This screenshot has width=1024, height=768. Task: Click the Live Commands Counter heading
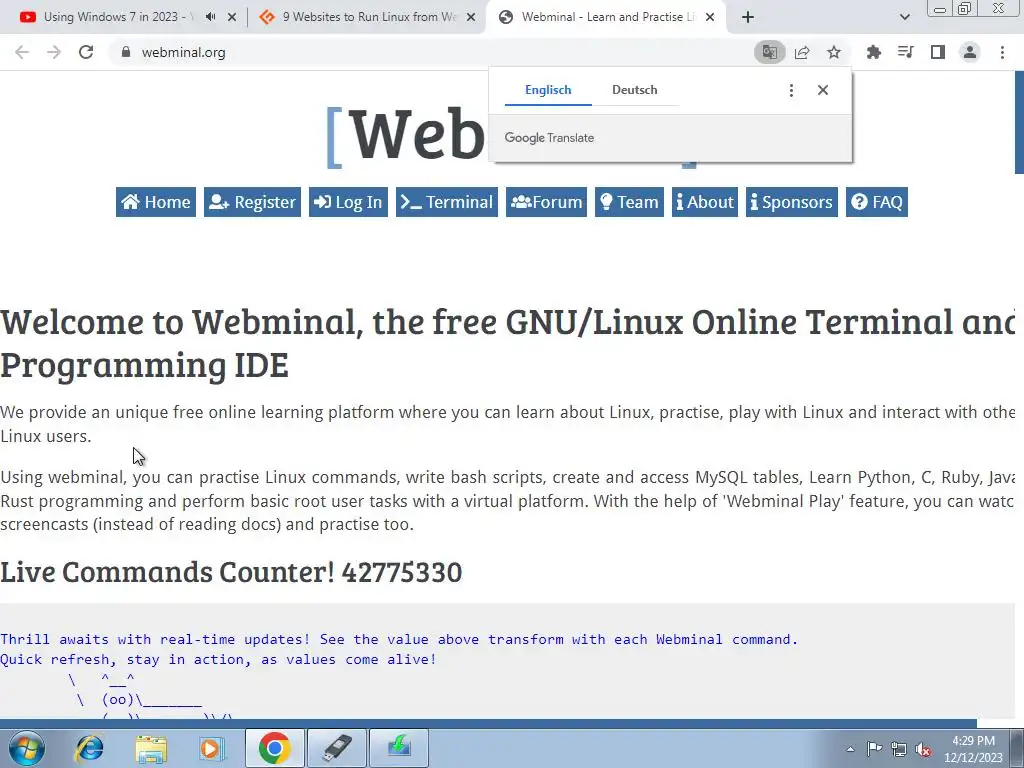tap(231, 572)
